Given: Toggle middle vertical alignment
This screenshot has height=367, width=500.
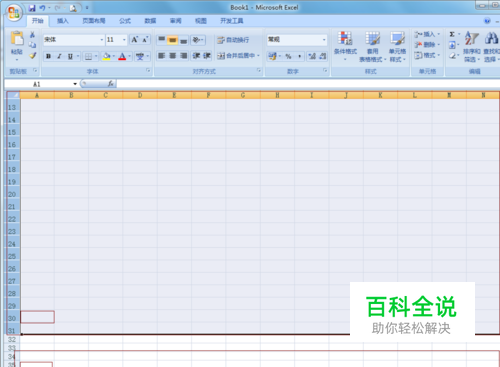Looking at the screenshot, I should click(x=173, y=40).
